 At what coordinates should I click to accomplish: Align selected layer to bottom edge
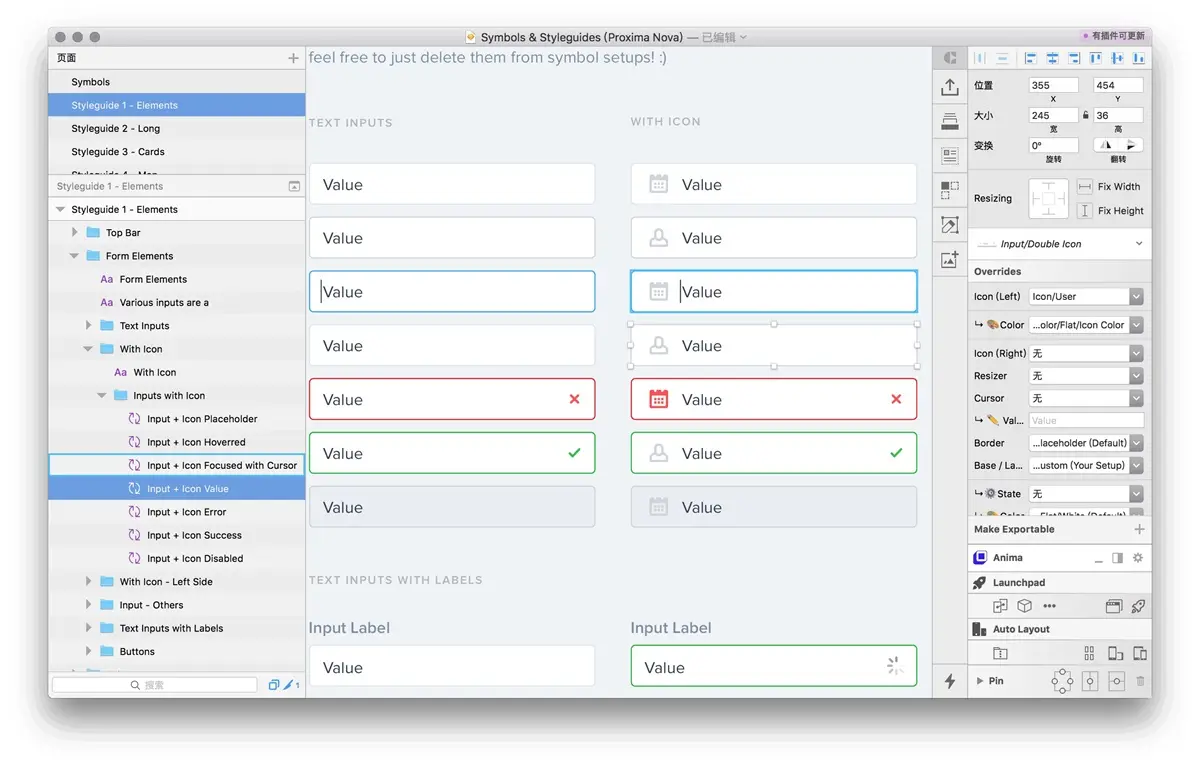(1139, 59)
